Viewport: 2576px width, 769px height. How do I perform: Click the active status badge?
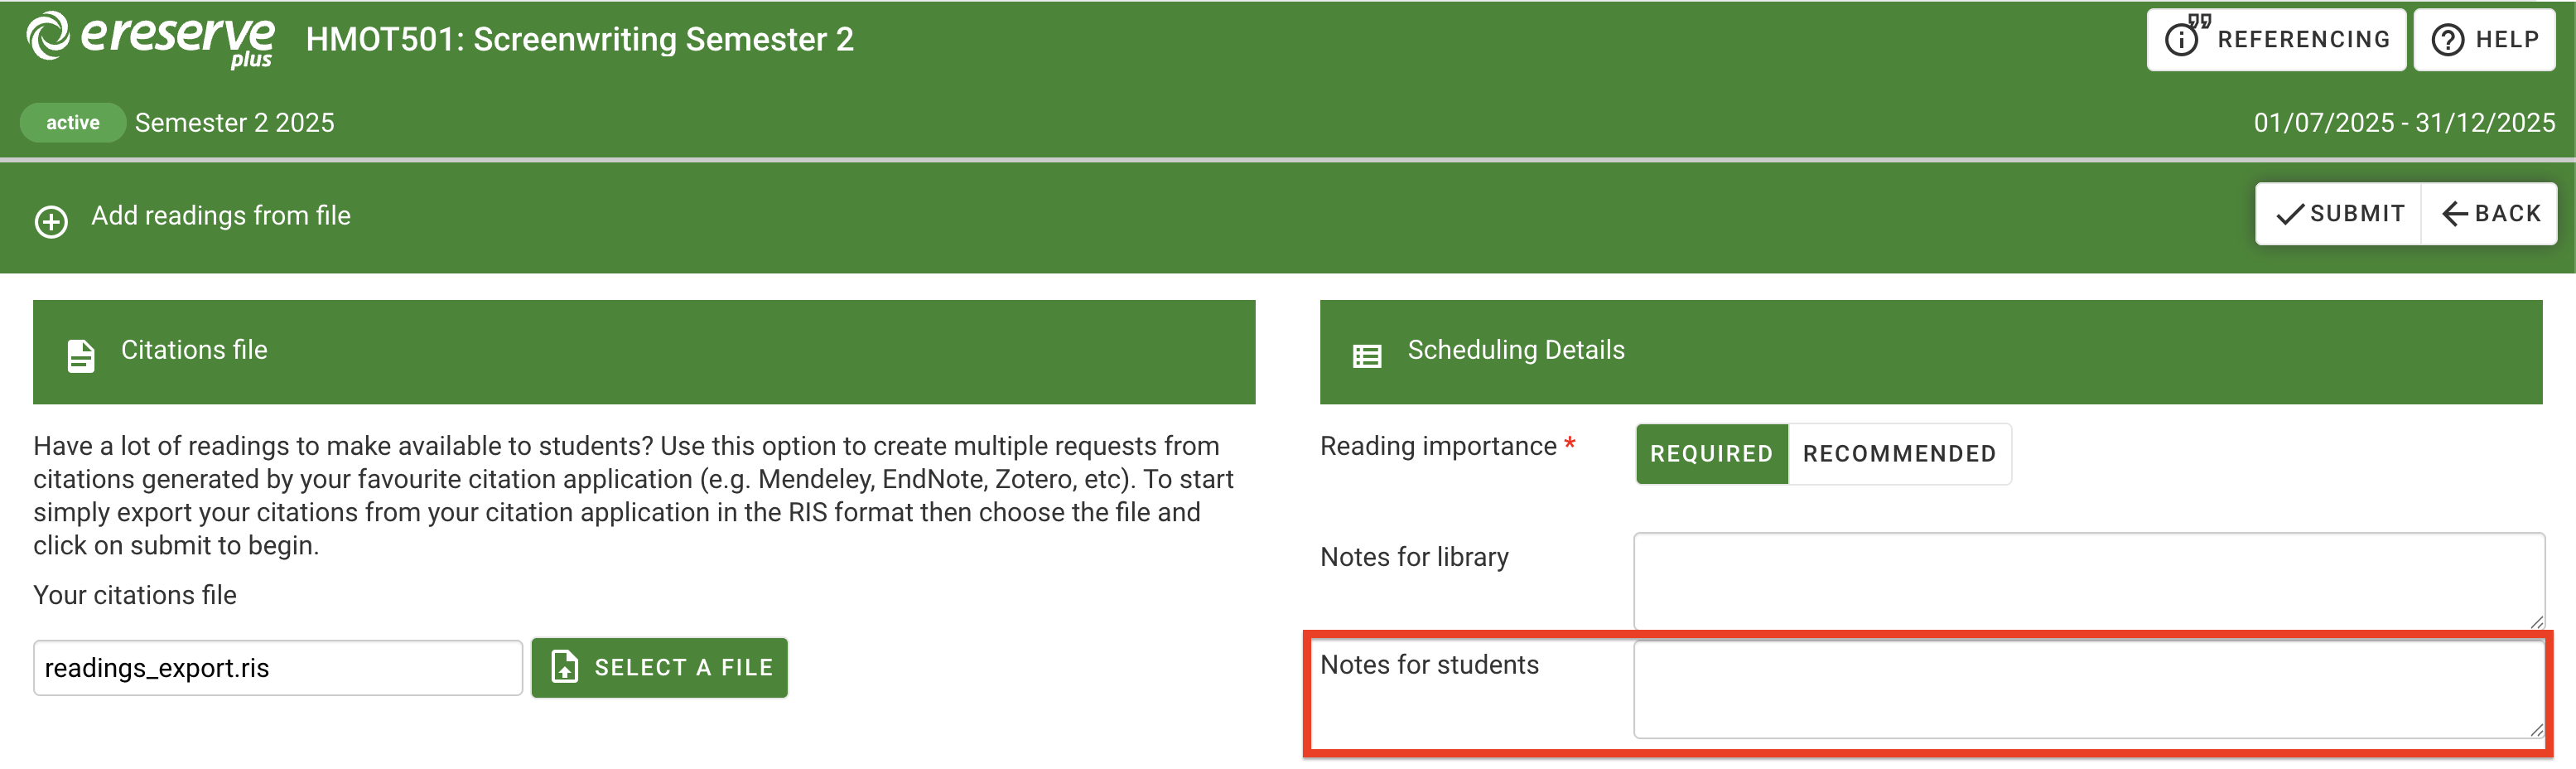tap(72, 123)
